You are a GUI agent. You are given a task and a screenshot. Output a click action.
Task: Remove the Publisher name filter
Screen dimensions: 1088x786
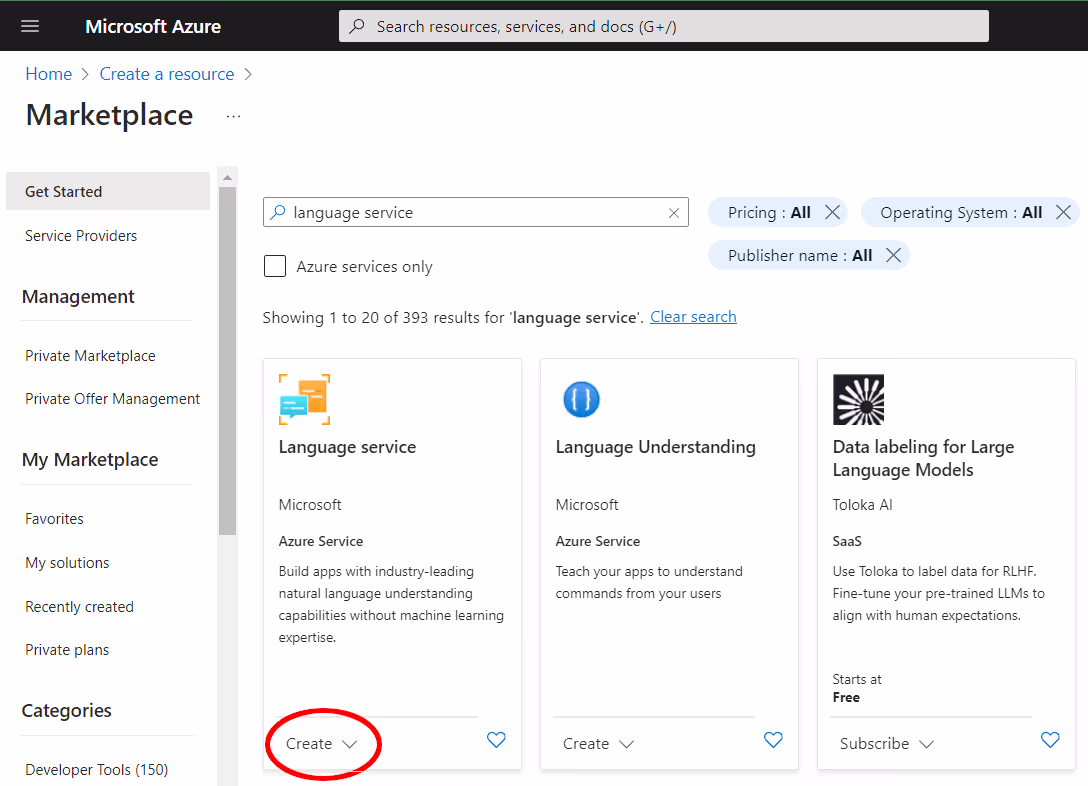tap(894, 255)
